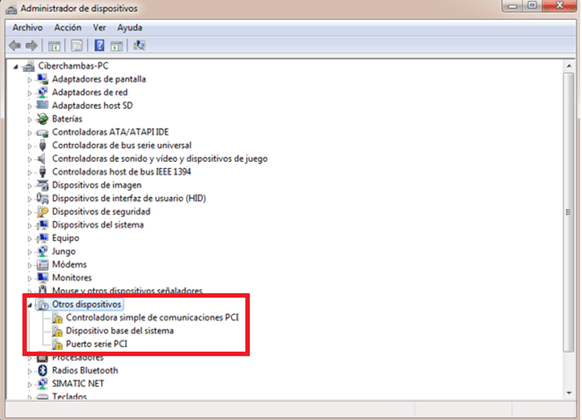Open the Ayuda menu

pyautogui.click(x=130, y=27)
